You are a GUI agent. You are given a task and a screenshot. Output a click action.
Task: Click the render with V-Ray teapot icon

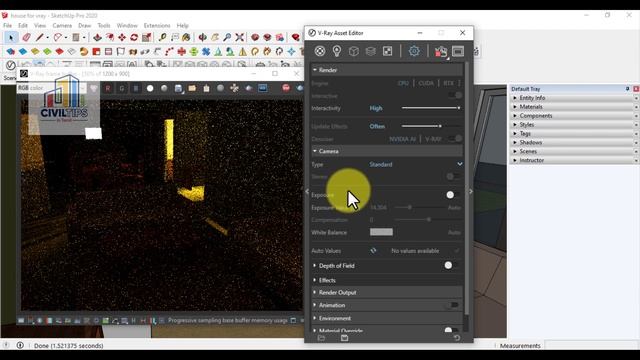pos(440,51)
